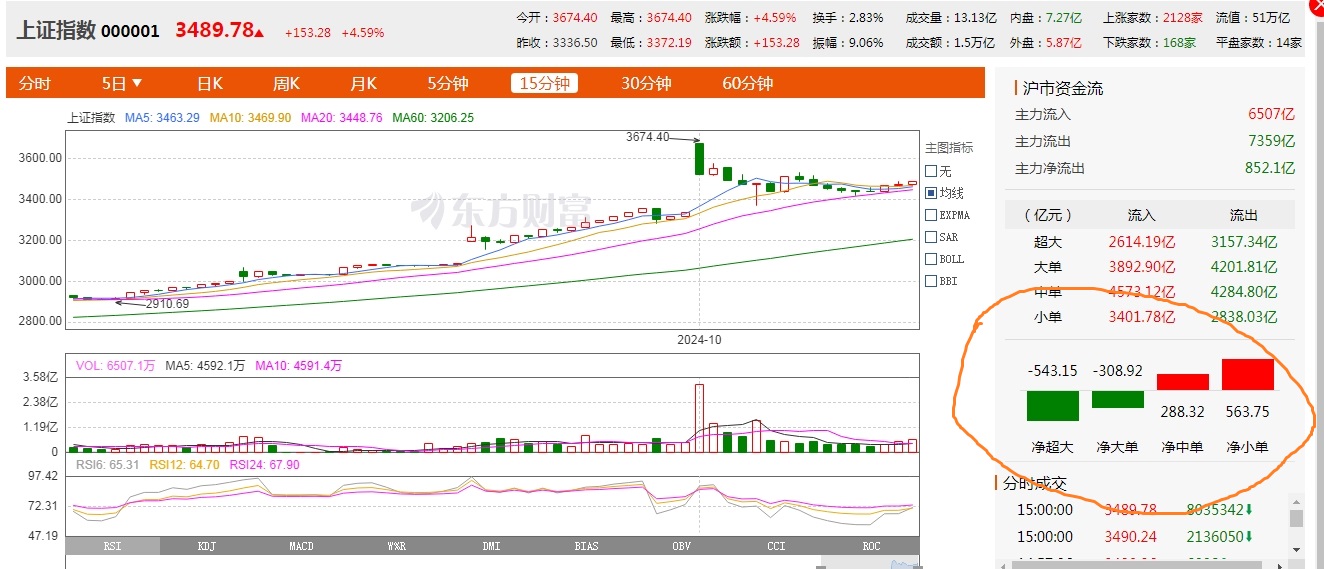The height and width of the screenshot is (569, 1324).
Task: Click the 下跌家数 168家 stat
Action: click(x=1150, y=43)
